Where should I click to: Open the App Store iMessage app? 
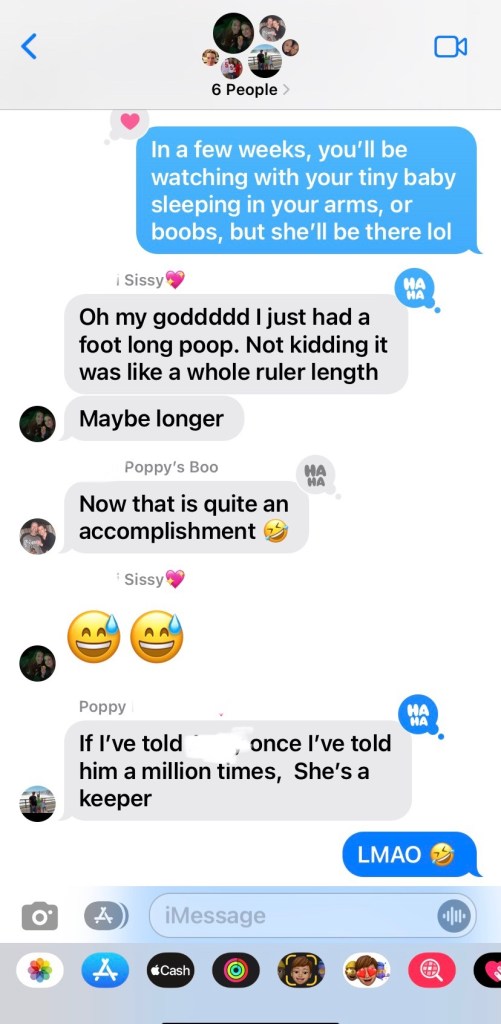pos(105,970)
